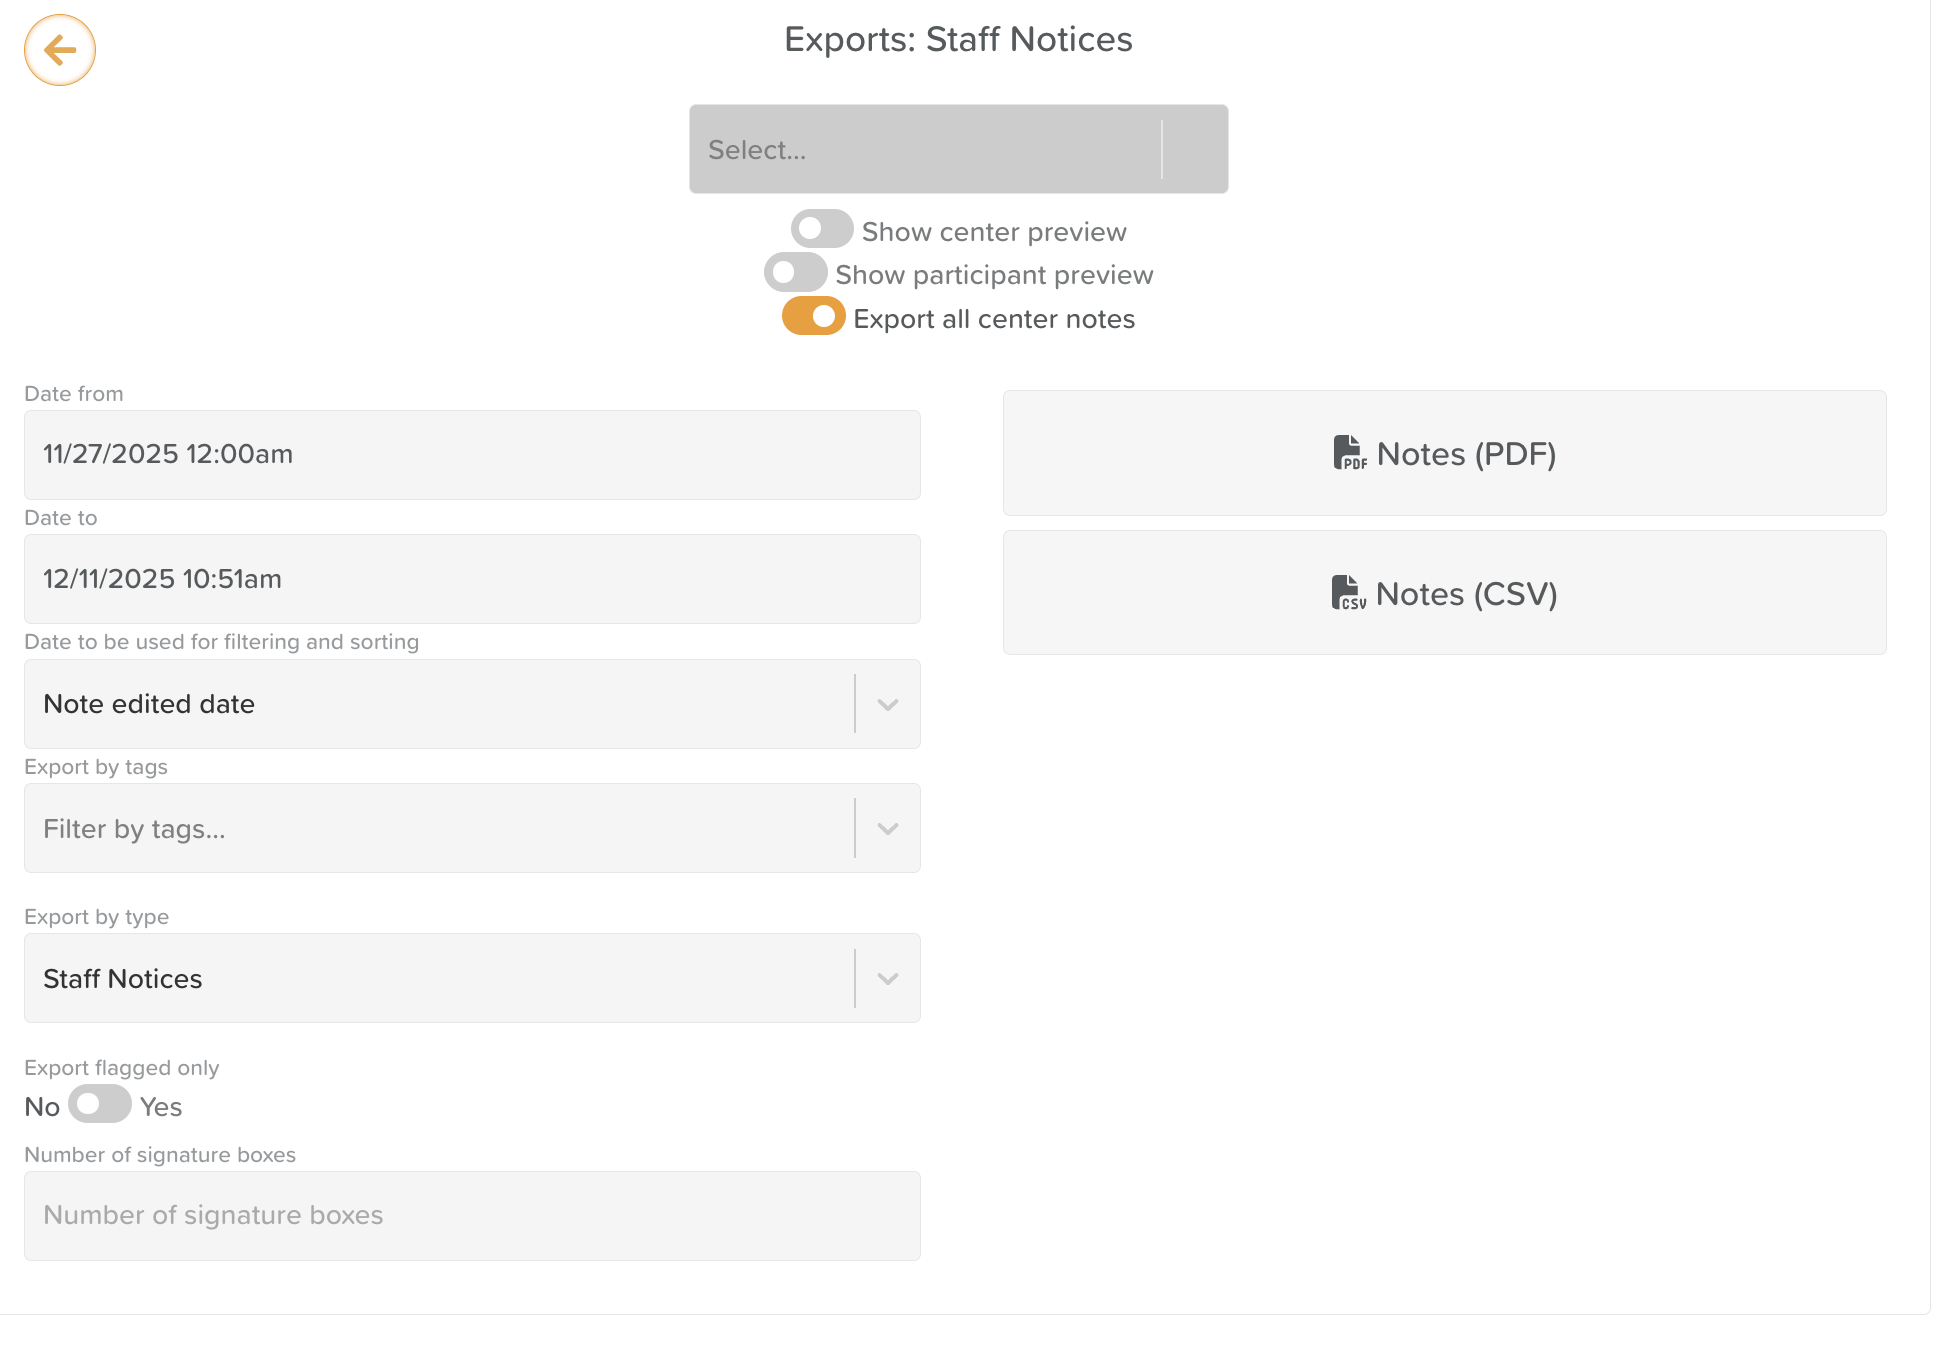Disable Export all center notes switch
The height and width of the screenshot is (1348, 1940).
click(813, 317)
